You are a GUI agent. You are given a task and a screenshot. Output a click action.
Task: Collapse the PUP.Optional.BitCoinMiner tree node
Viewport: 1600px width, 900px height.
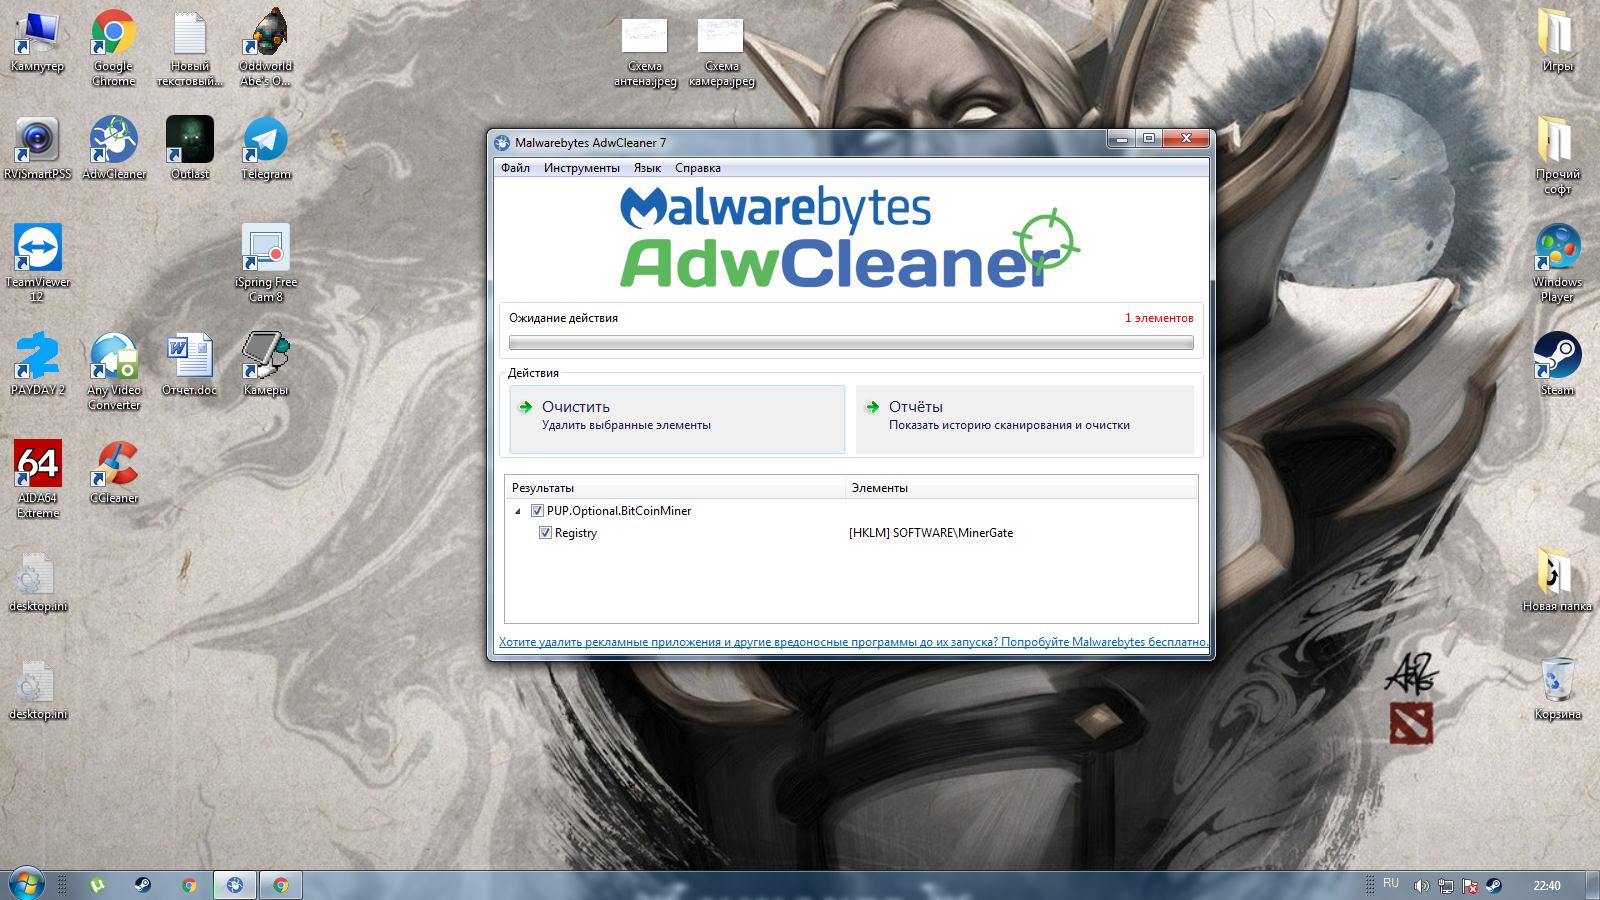click(518, 511)
